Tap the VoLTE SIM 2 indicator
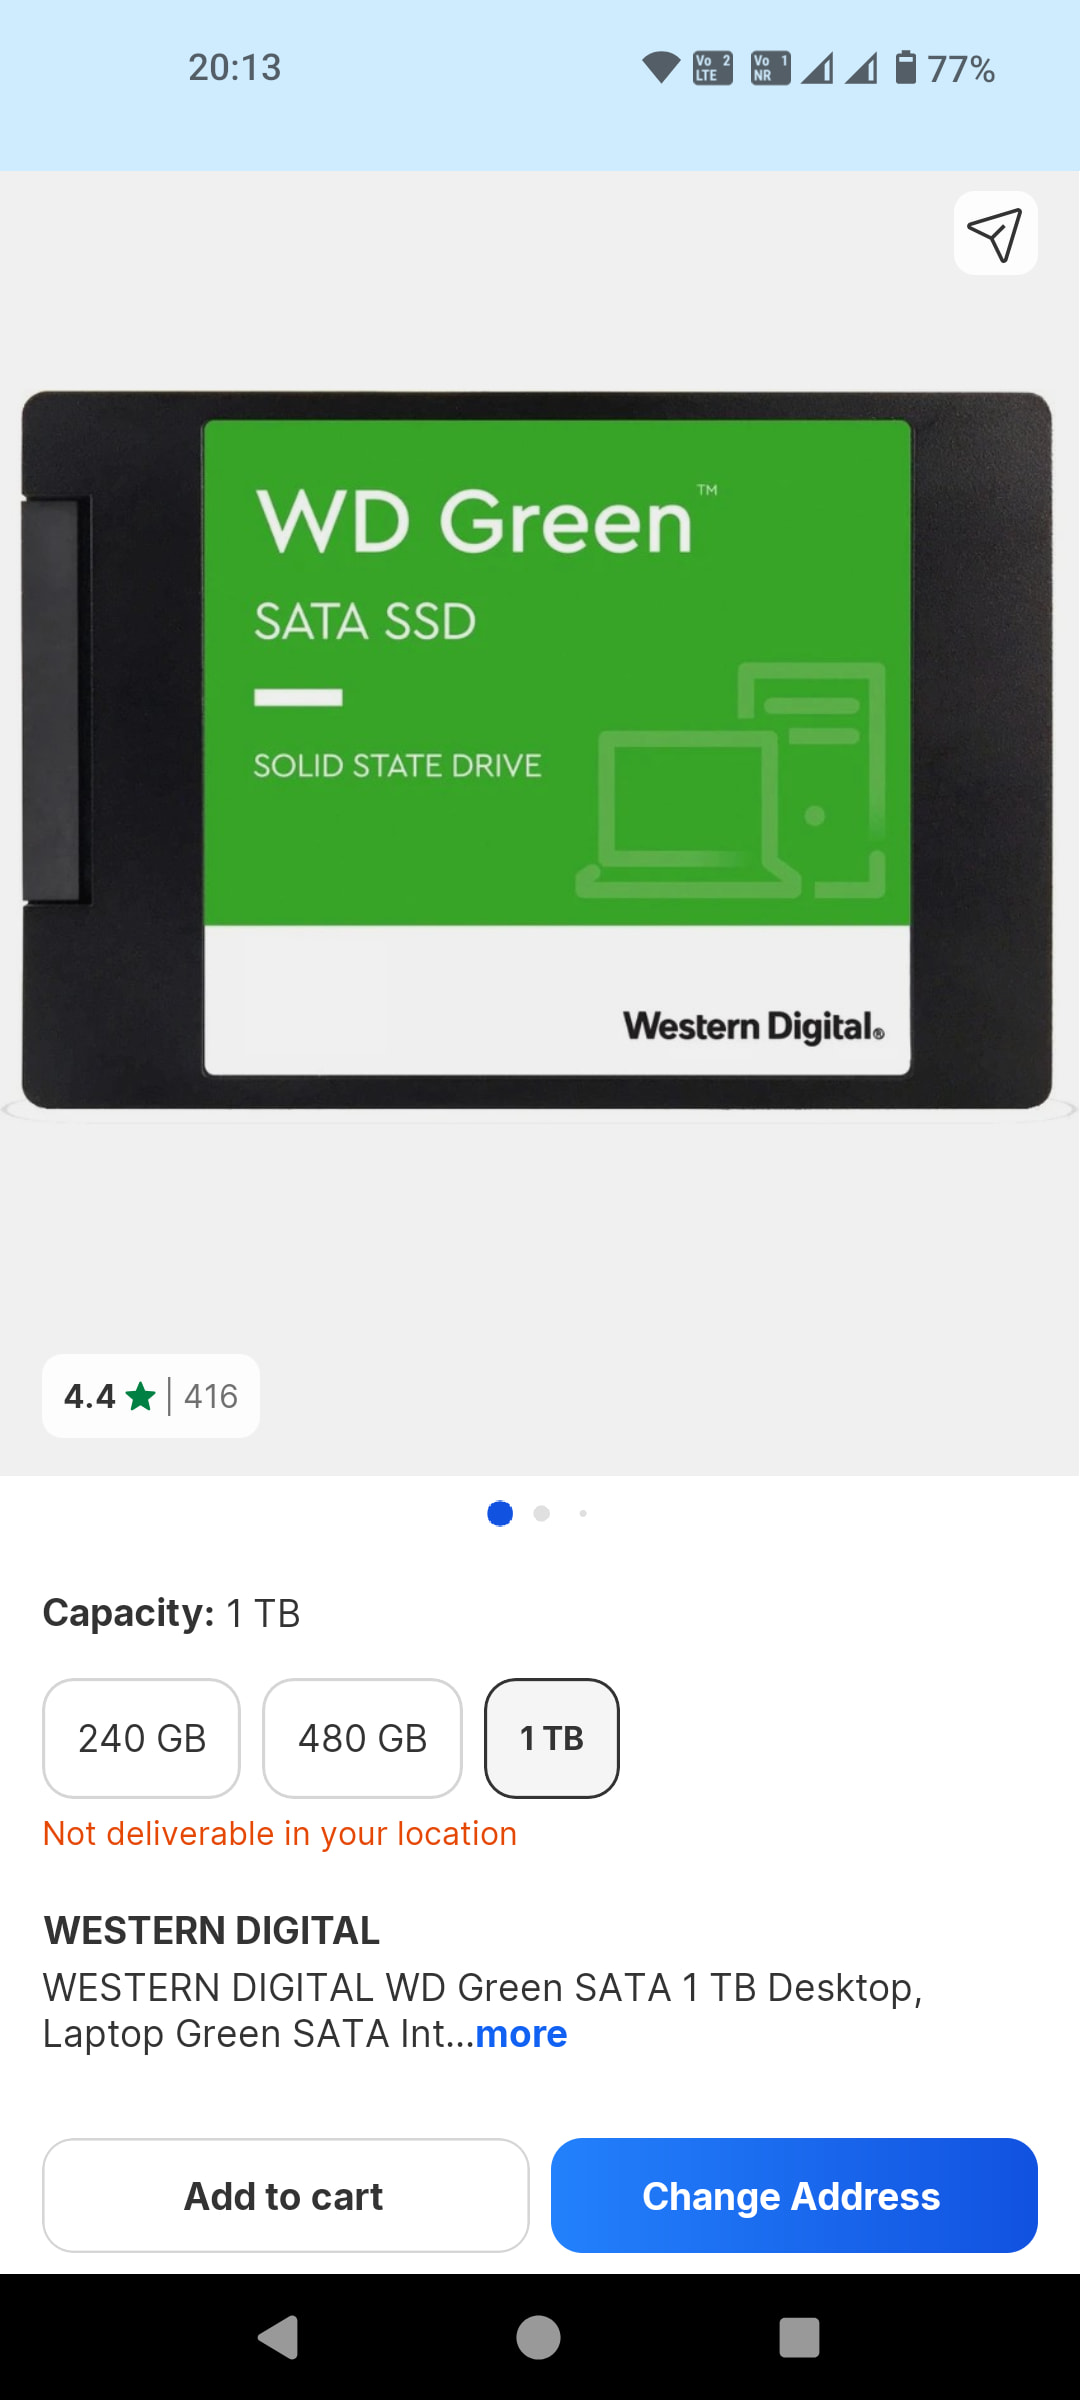The width and height of the screenshot is (1080, 2400). point(713,67)
